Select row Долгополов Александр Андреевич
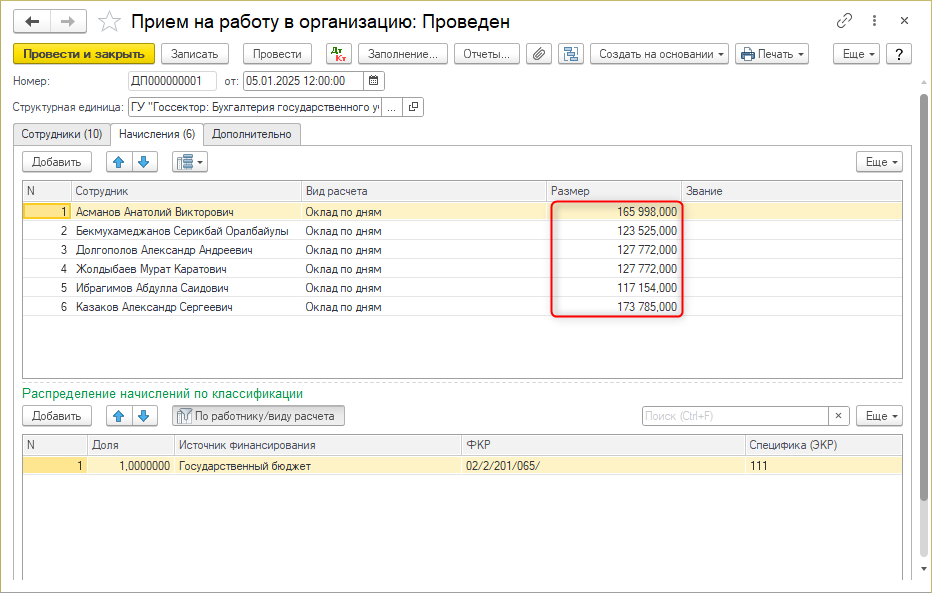Screen dimensions: 932x593 [x=462, y=250]
